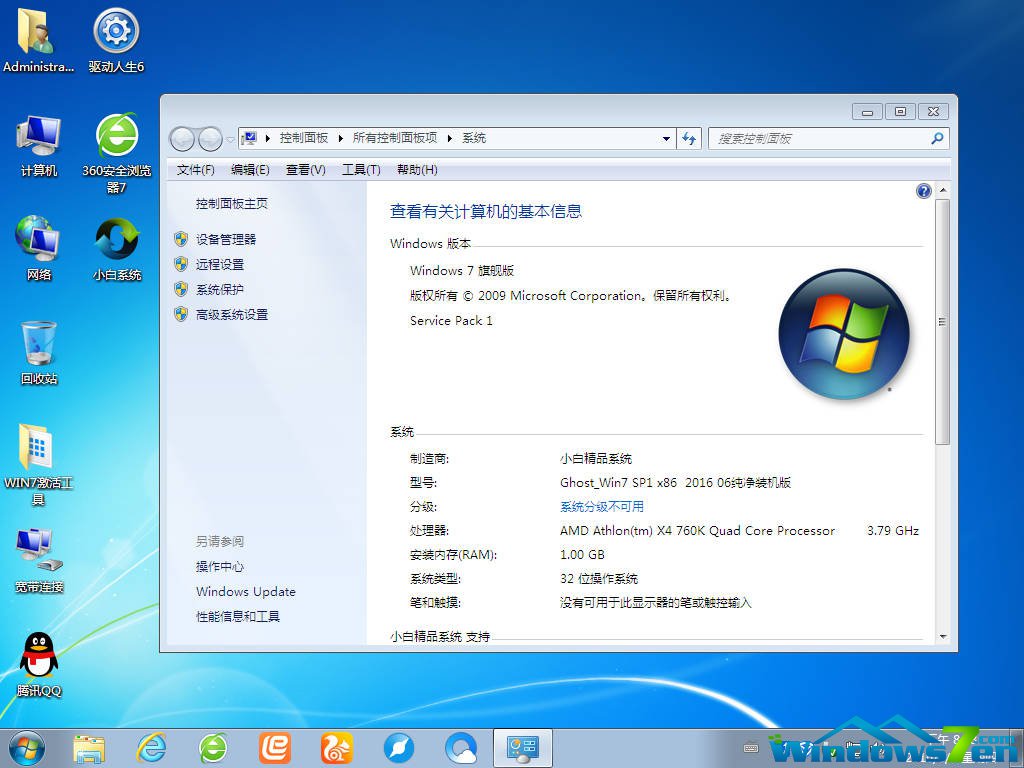Open Windows Update from the sidebar
This screenshot has width=1024, height=768.
point(245,592)
